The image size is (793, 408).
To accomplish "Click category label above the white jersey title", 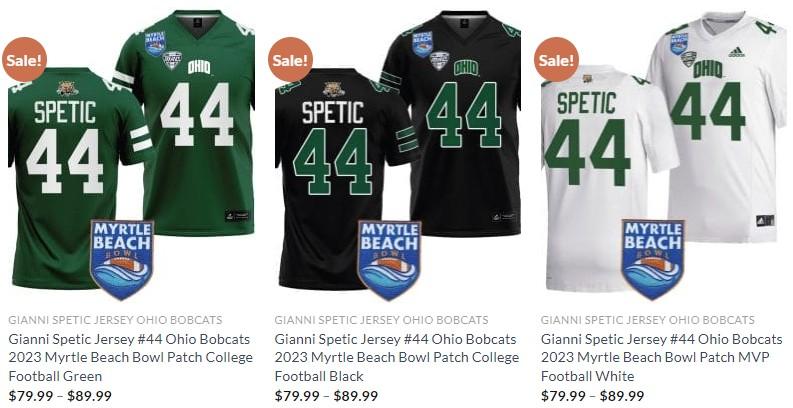I will pos(648,320).
